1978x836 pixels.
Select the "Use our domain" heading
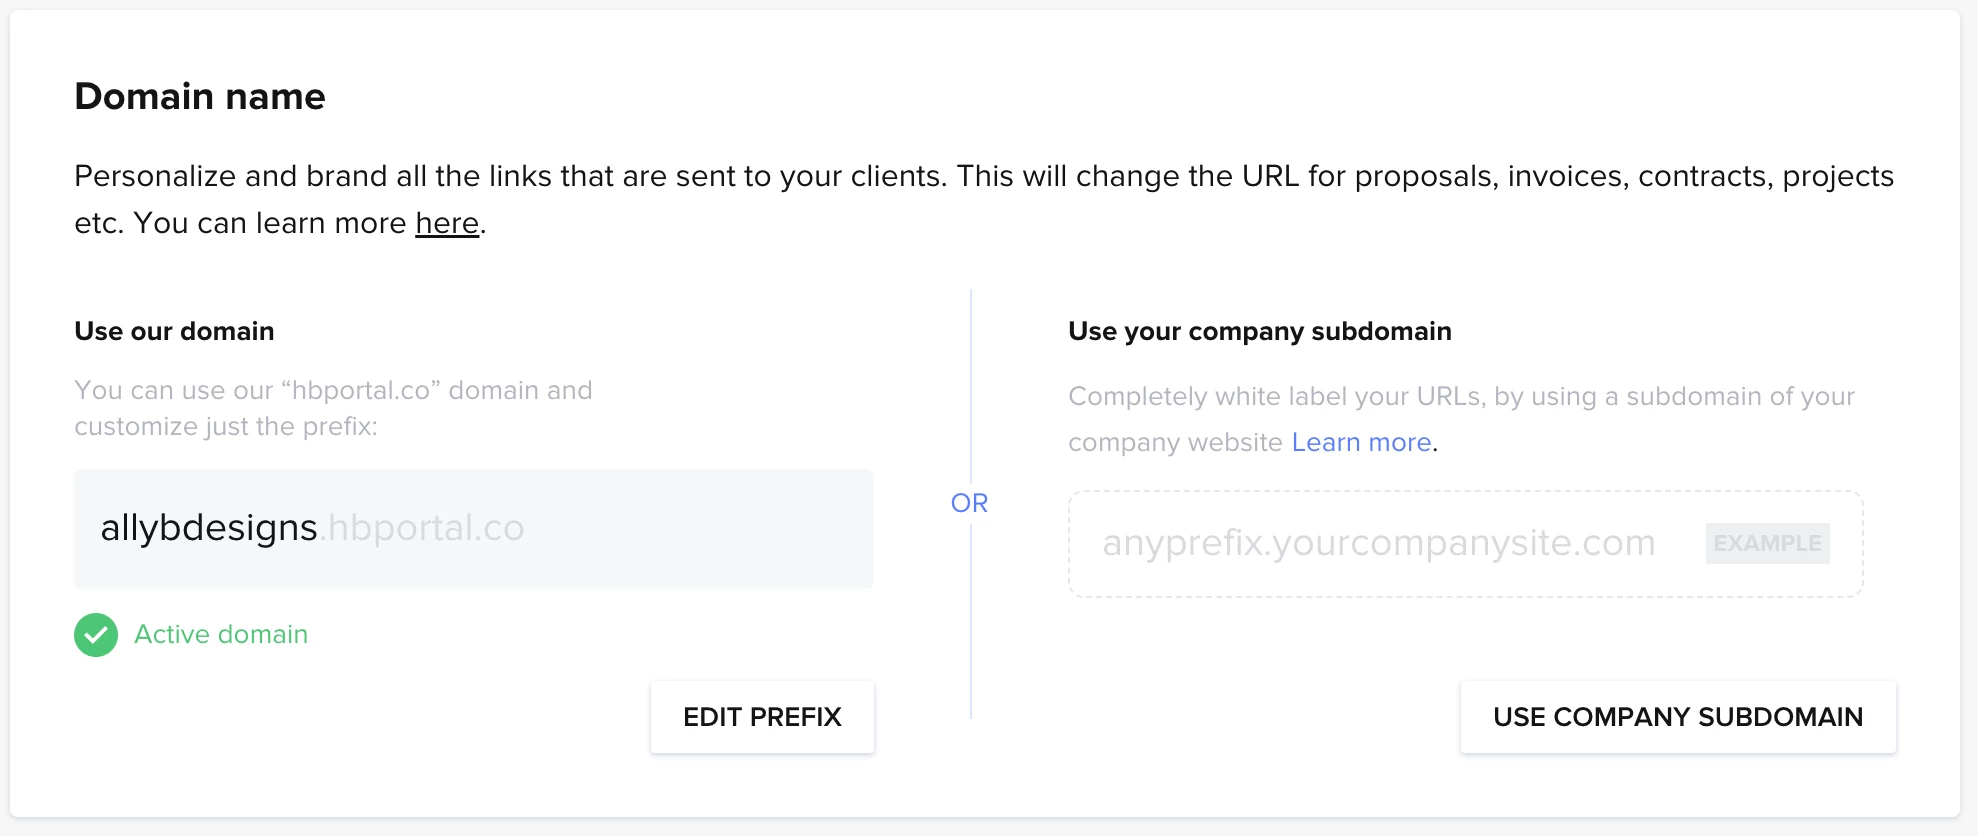tap(174, 332)
